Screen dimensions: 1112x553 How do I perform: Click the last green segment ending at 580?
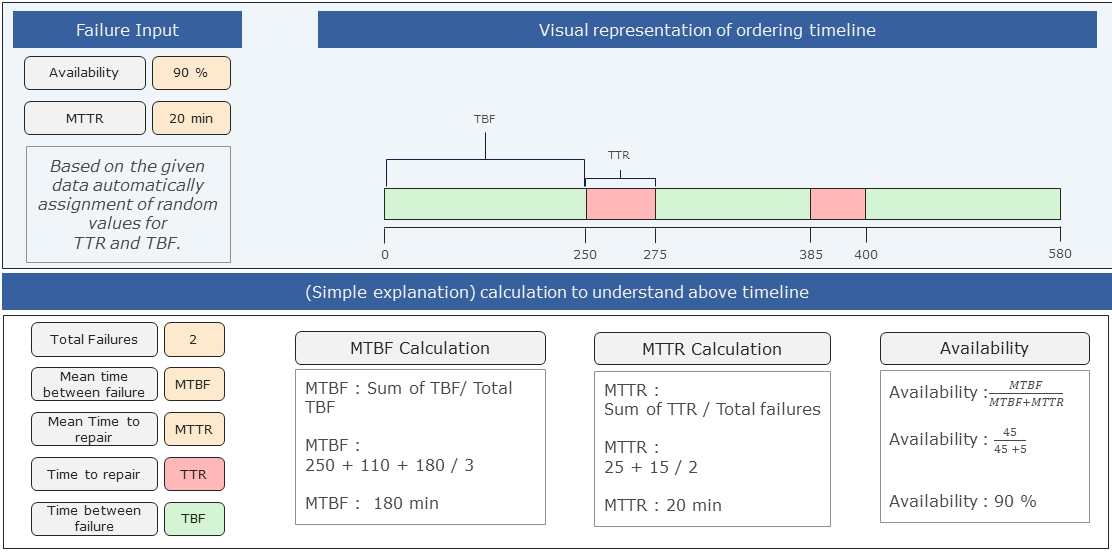click(x=962, y=203)
